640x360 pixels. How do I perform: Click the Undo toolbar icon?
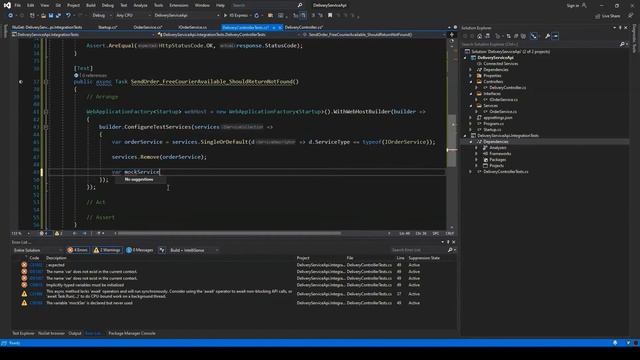pos(68,16)
